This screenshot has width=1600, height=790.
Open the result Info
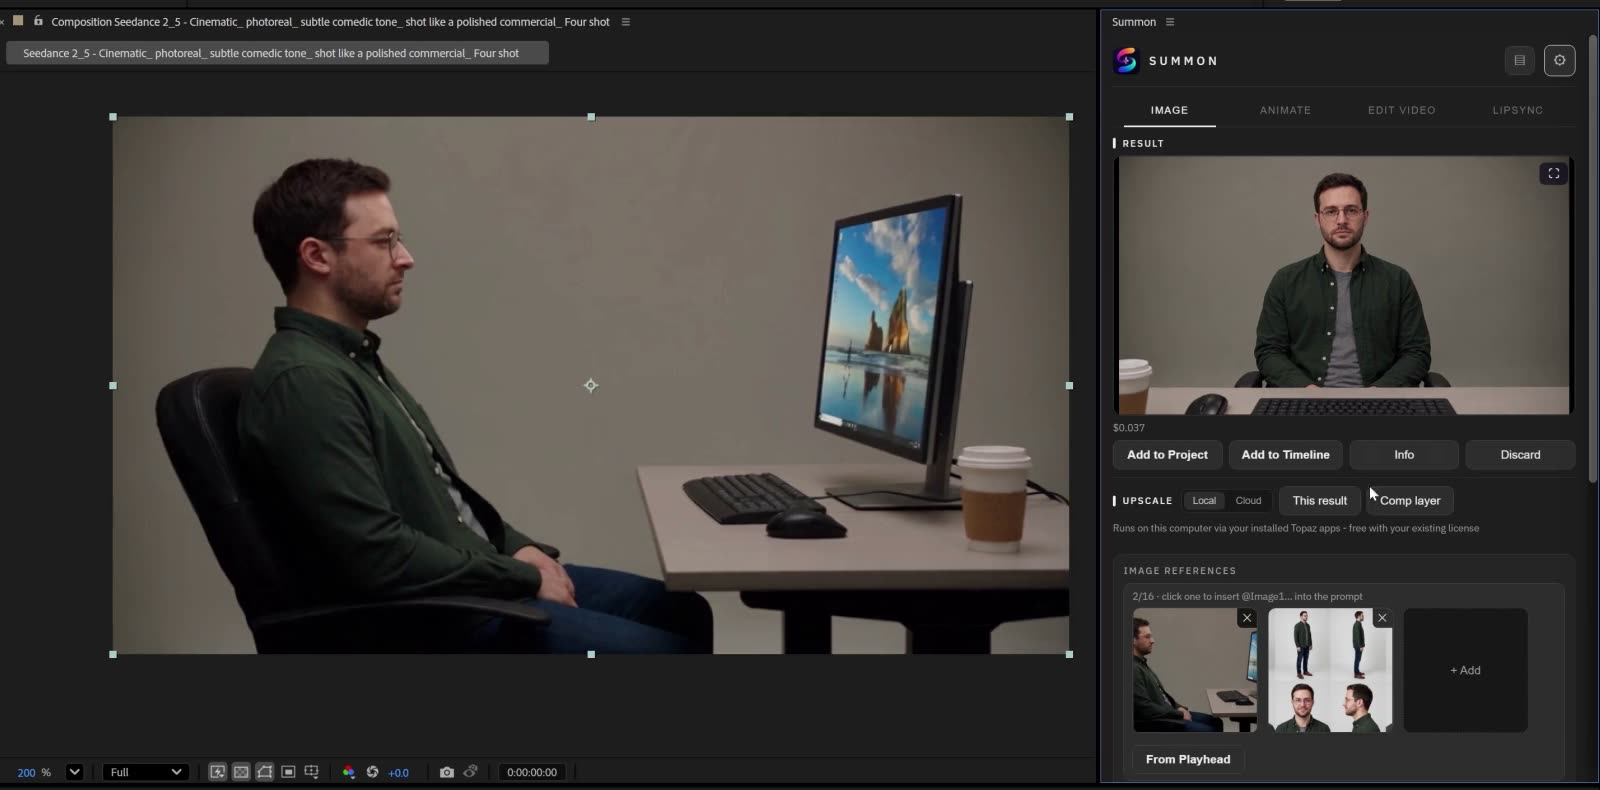tap(1404, 455)
